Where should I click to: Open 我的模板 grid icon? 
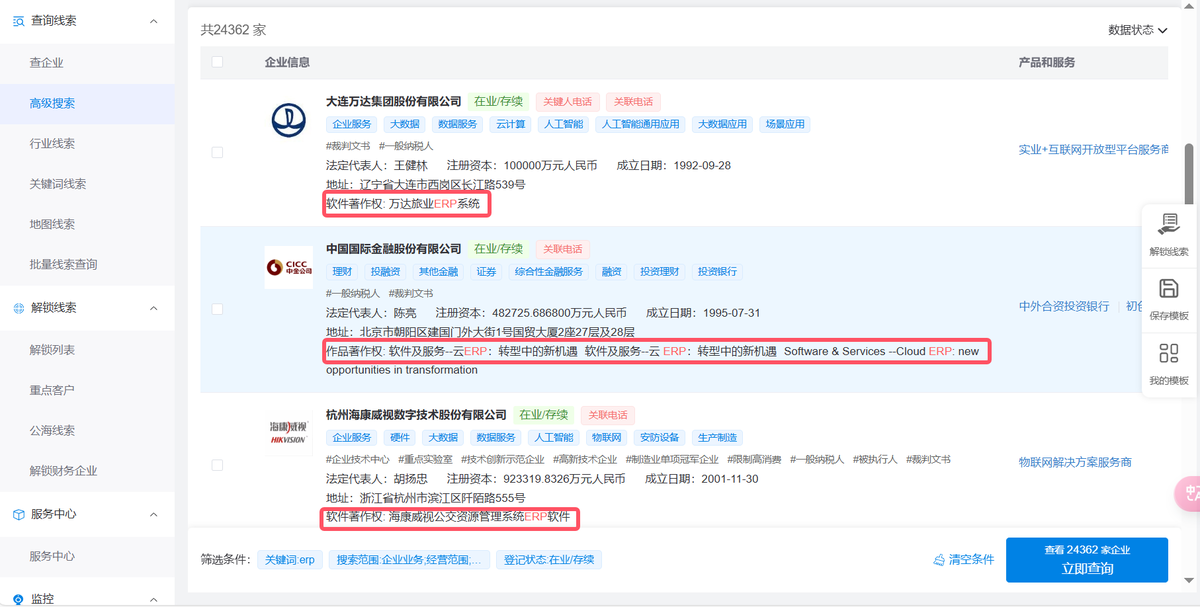tap(1169, 353)
